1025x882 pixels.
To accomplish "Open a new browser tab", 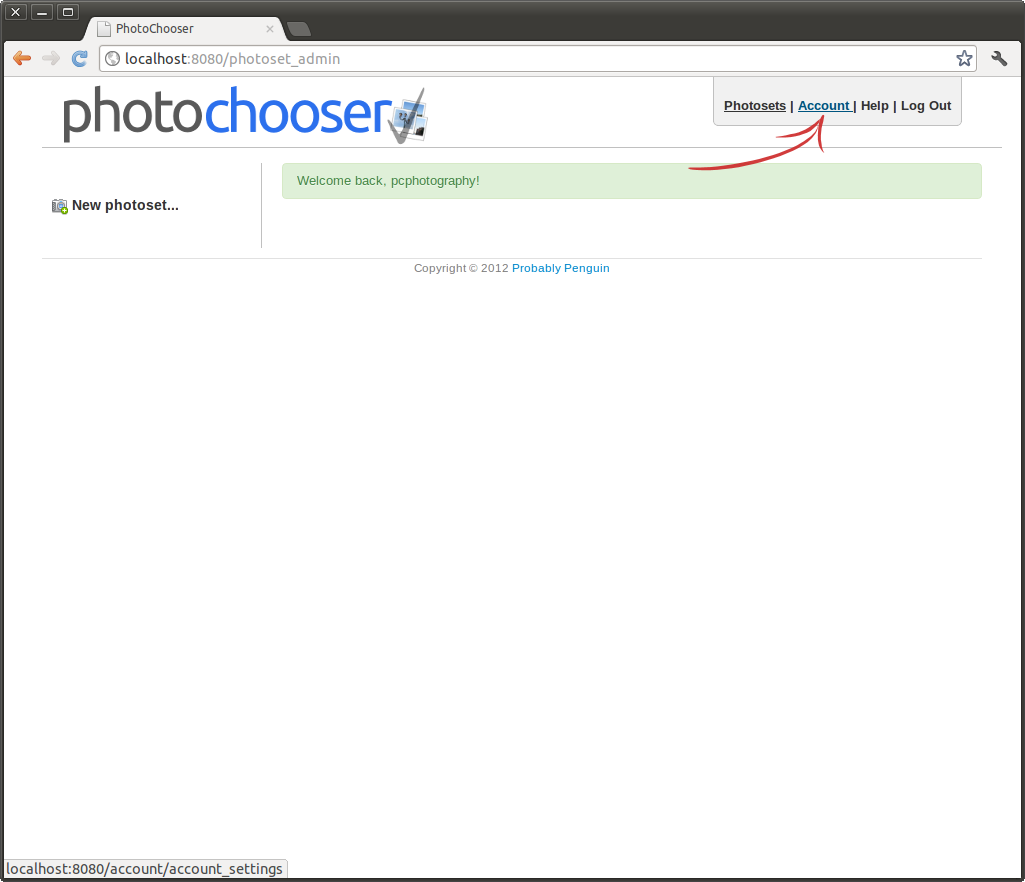I will click(299, 29).
